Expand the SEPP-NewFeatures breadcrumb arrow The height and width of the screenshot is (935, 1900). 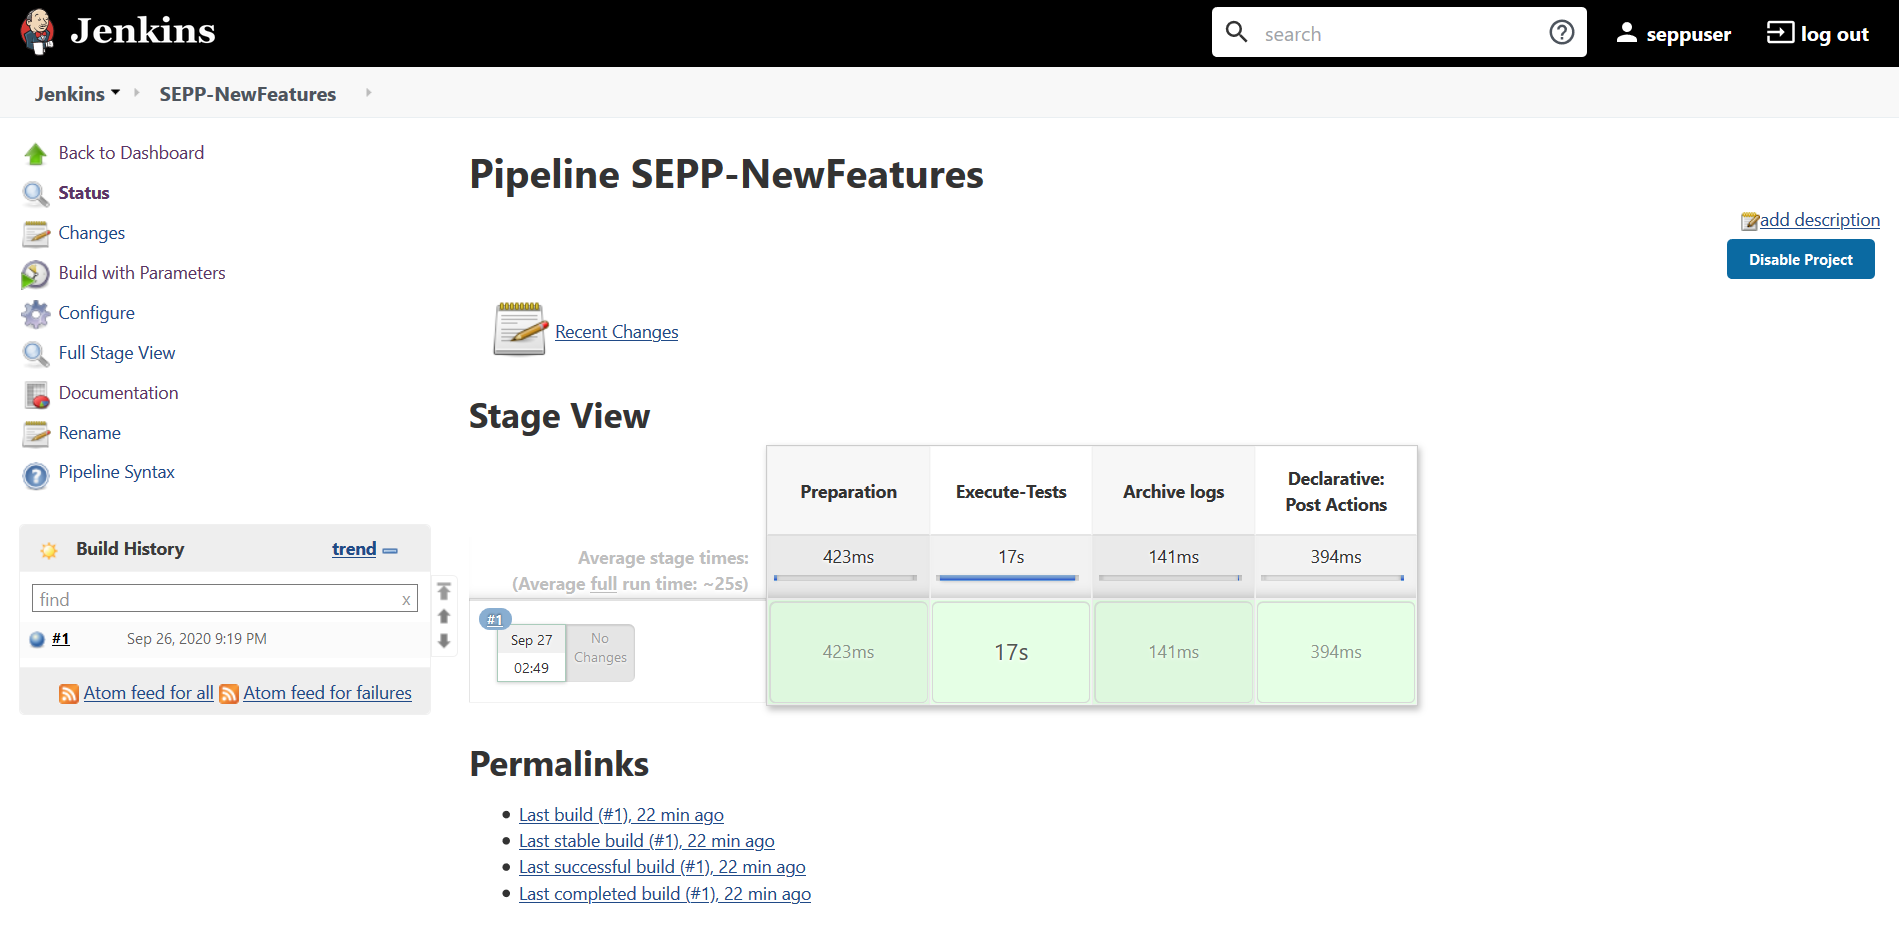[368, 93]
